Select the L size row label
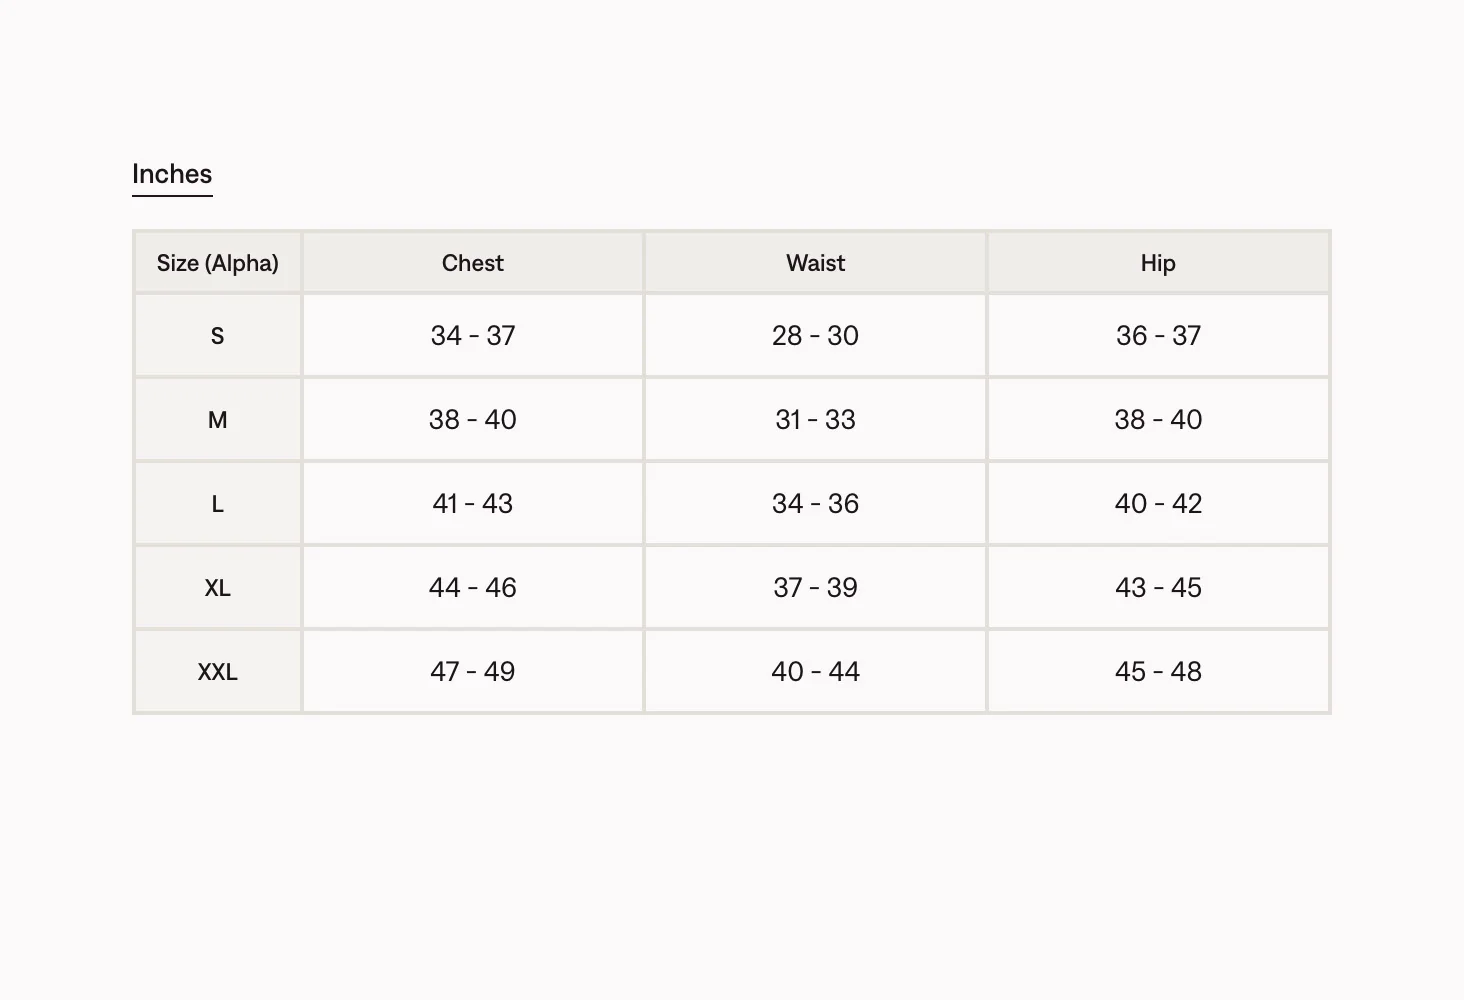Viewport: 1464px width, 1000px height. (x=218, y=503)
